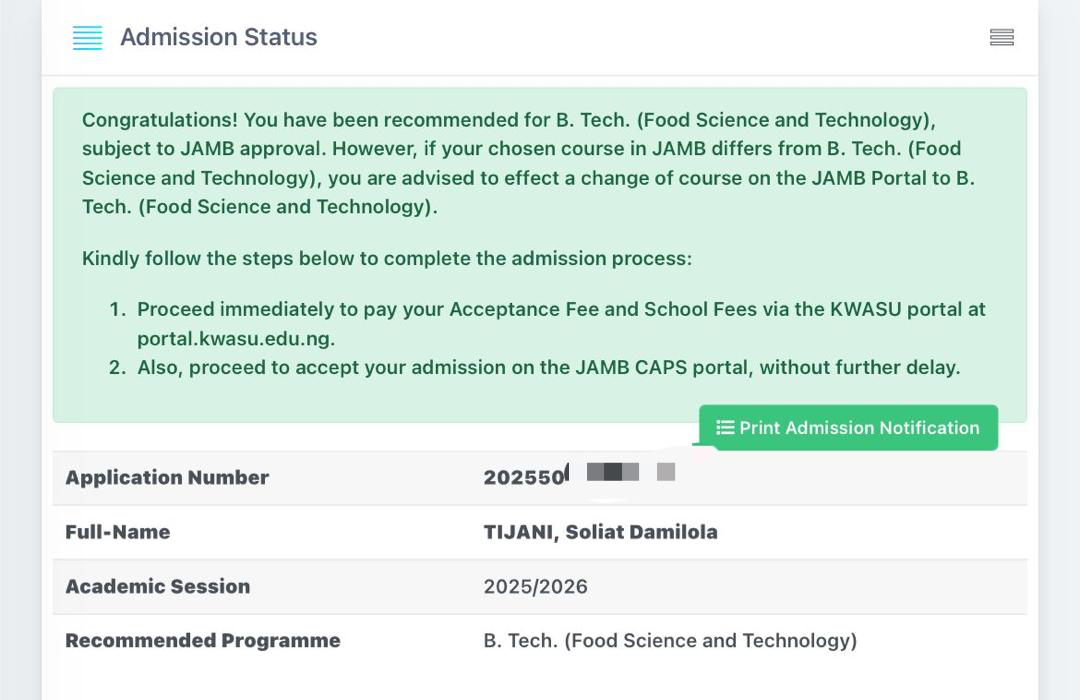The image size is (1080, 700).
Task: Click the Application Number label
Action: click(x=167, y=478)
